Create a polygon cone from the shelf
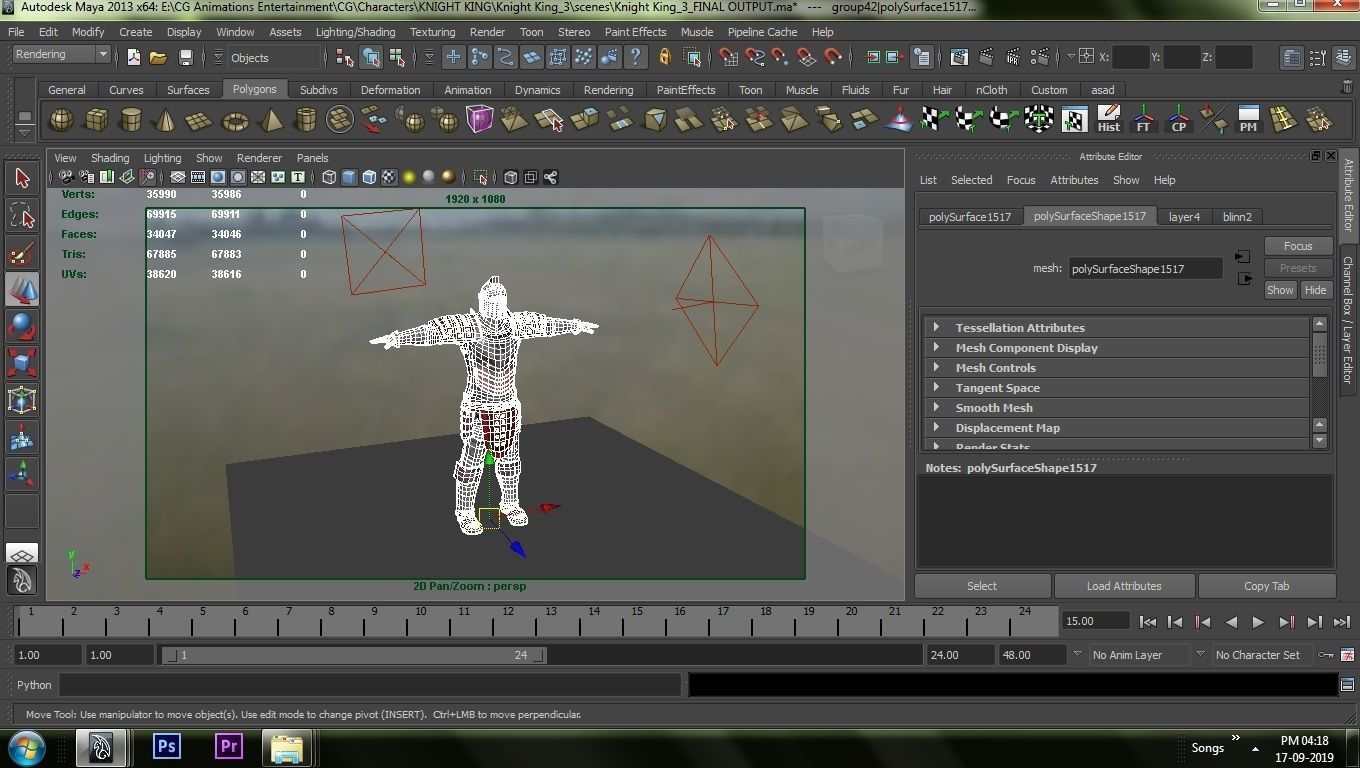Image resolution: width=1360 pixels, height=768 pixels. (165, 120)
